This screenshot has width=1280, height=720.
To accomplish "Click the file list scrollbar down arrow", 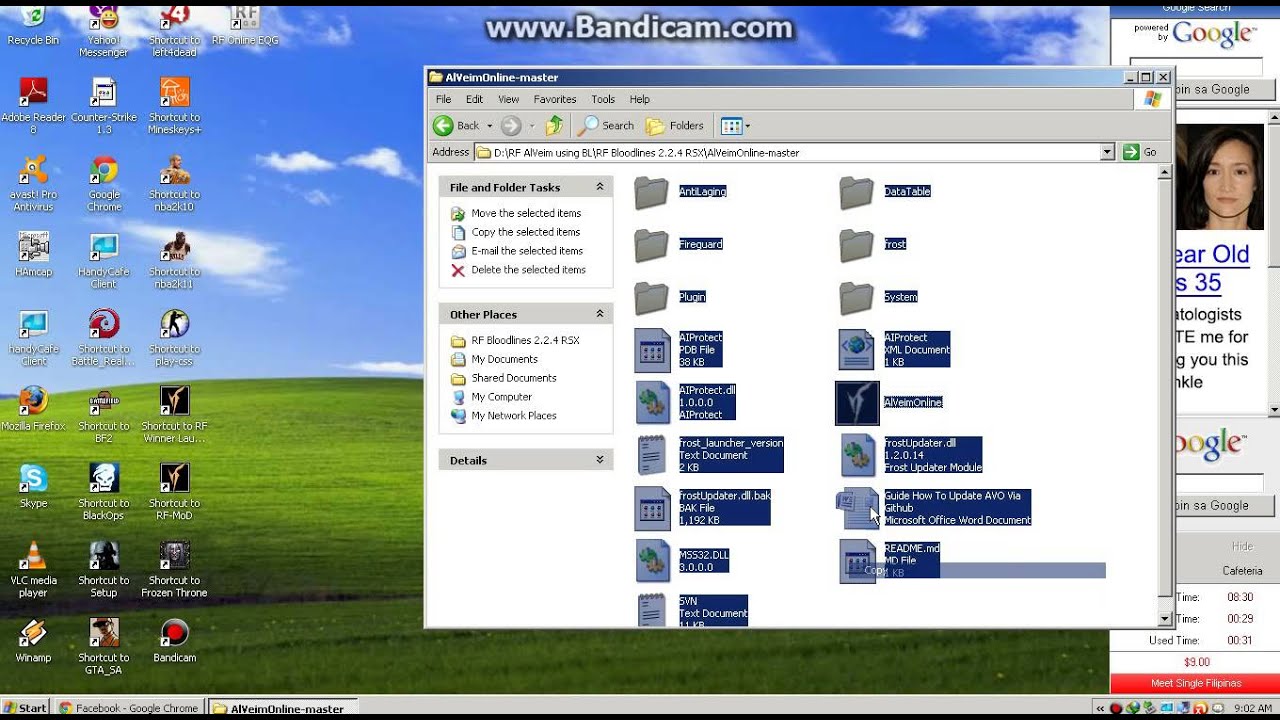I will 1164,620.
